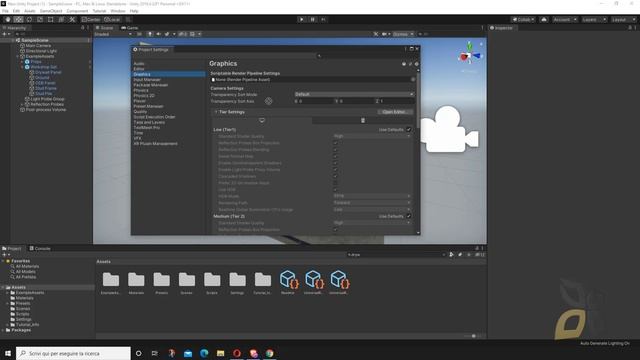
Task: Open Chrome from the taskbar
Action: [270, 353]
